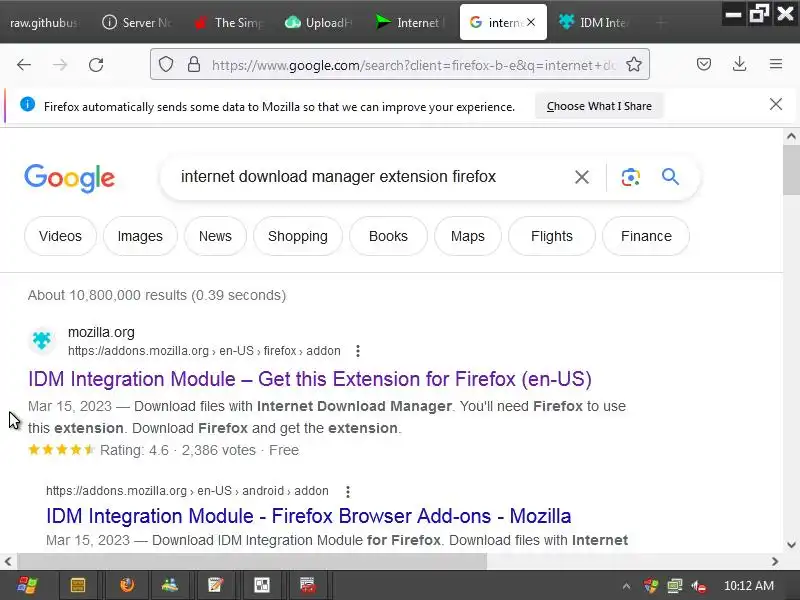Open options menu for firefox addon result

(358, 351)
